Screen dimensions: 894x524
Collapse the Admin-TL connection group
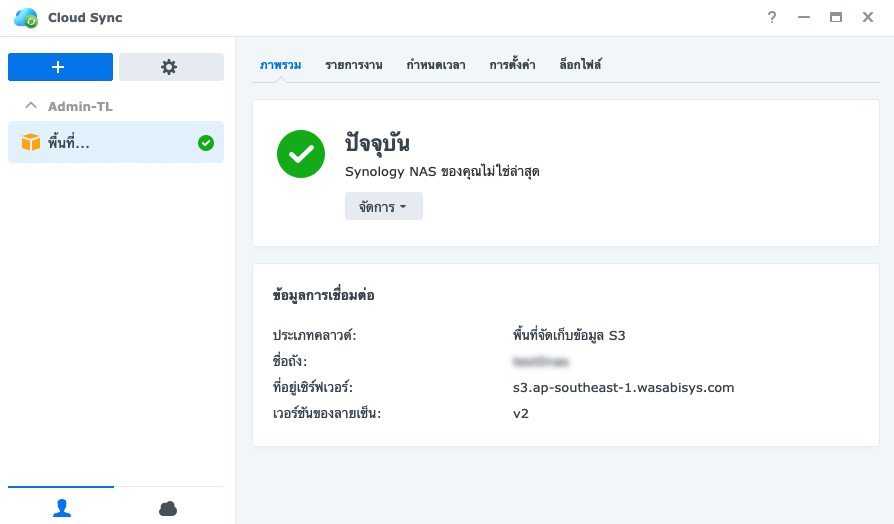31,106
